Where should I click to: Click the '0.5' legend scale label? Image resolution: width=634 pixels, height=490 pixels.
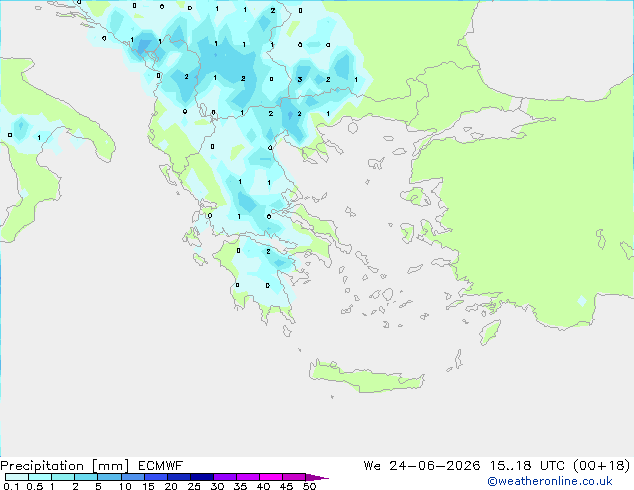[x=35, y=486]
